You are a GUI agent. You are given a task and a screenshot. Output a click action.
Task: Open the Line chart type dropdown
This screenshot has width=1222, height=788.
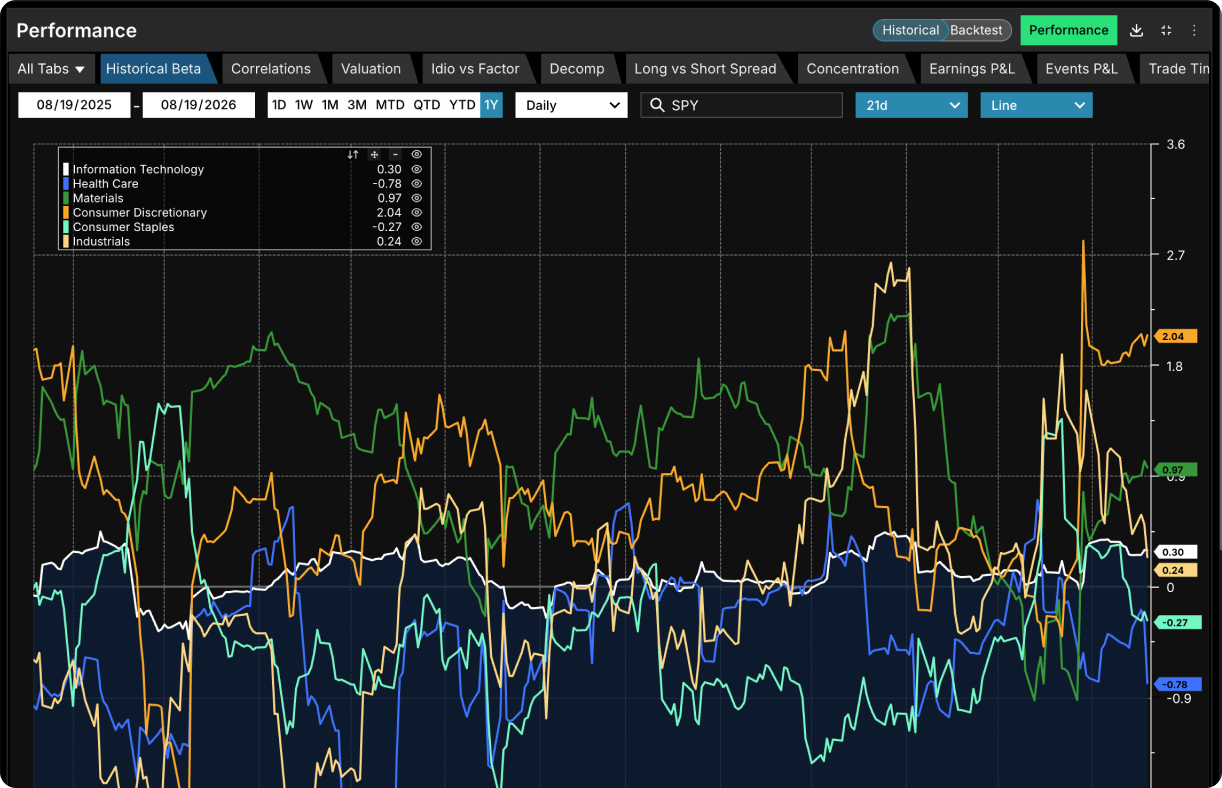click(x=1036, y=105)
